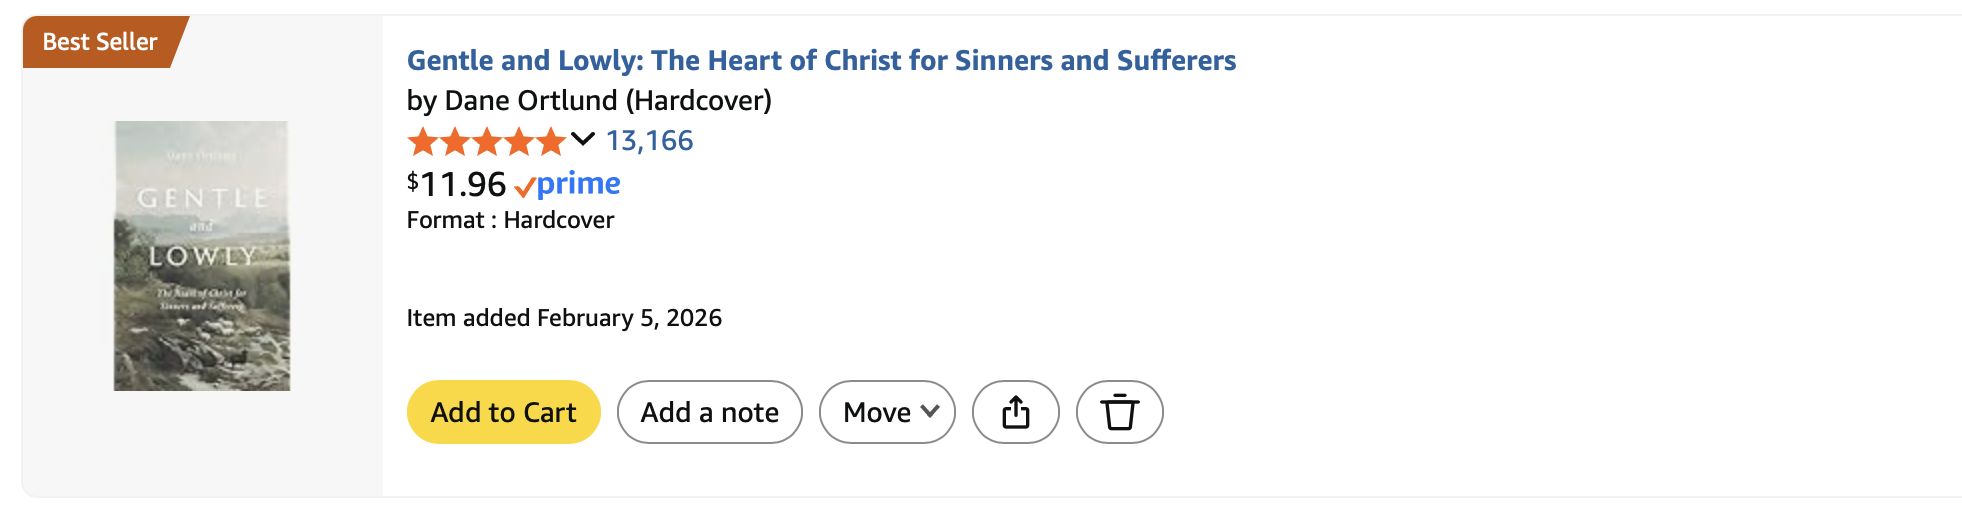This screenshot has width=1962, height=518.
Task: Open the 13,166 ratings link
Action: (x=649, y=141)
